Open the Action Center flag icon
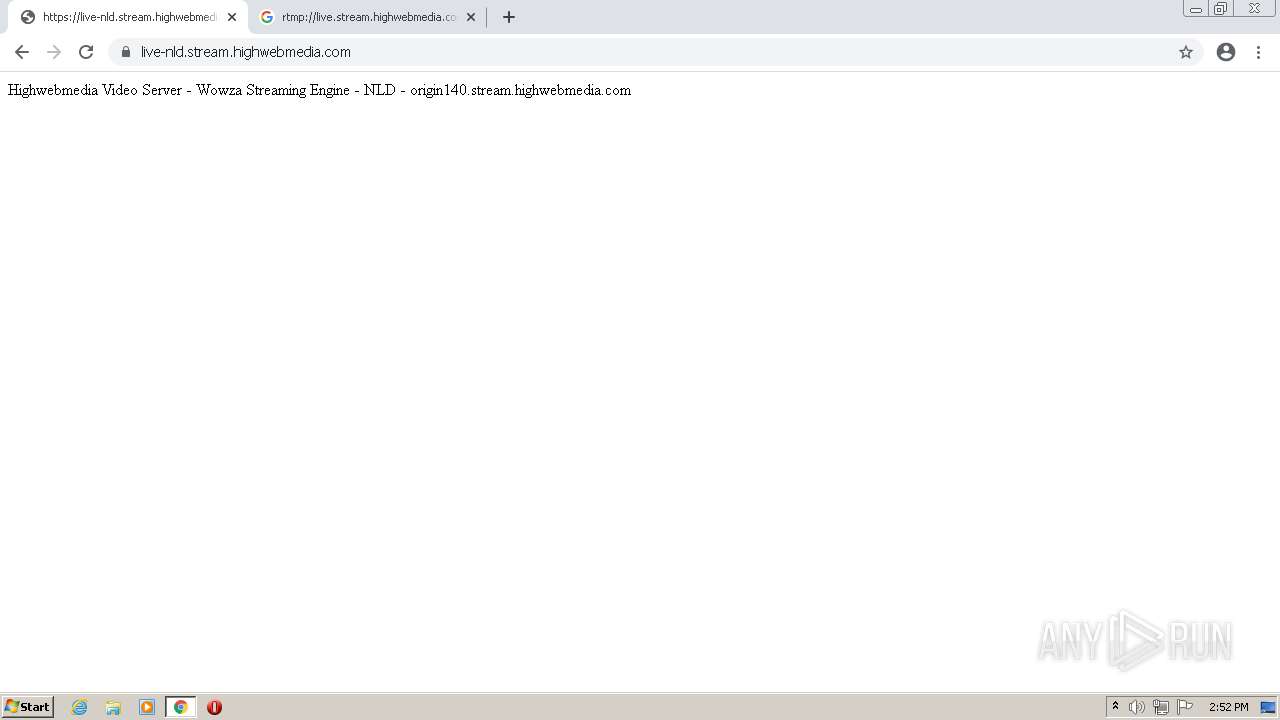Screen dimensions: 1280x720 click(1185, 707)
